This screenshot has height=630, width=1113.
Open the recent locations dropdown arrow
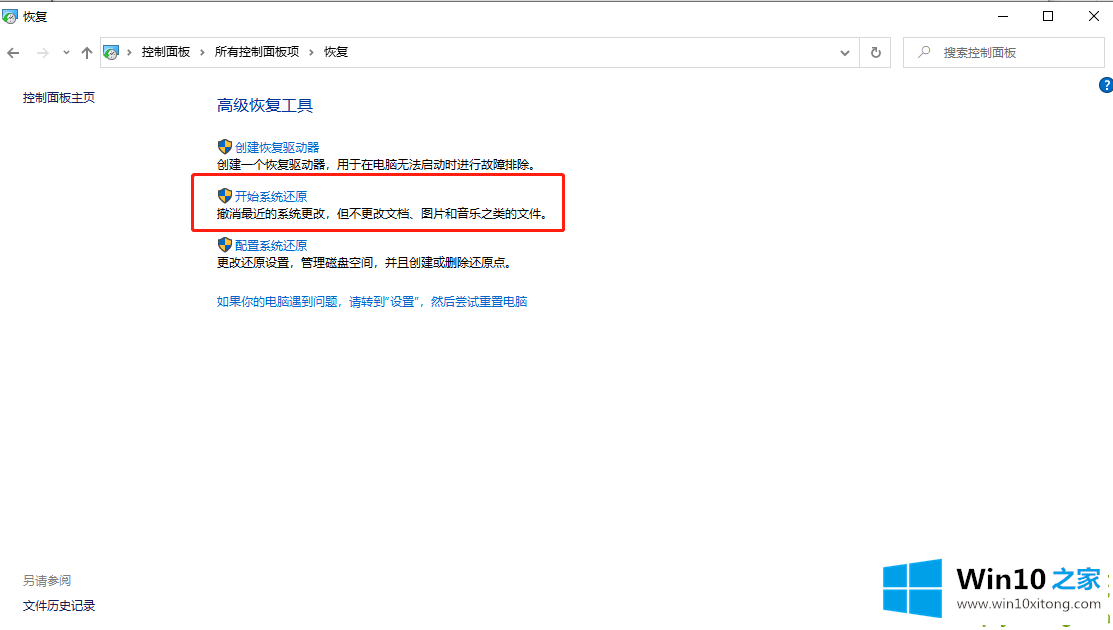[x=66, y=53]
